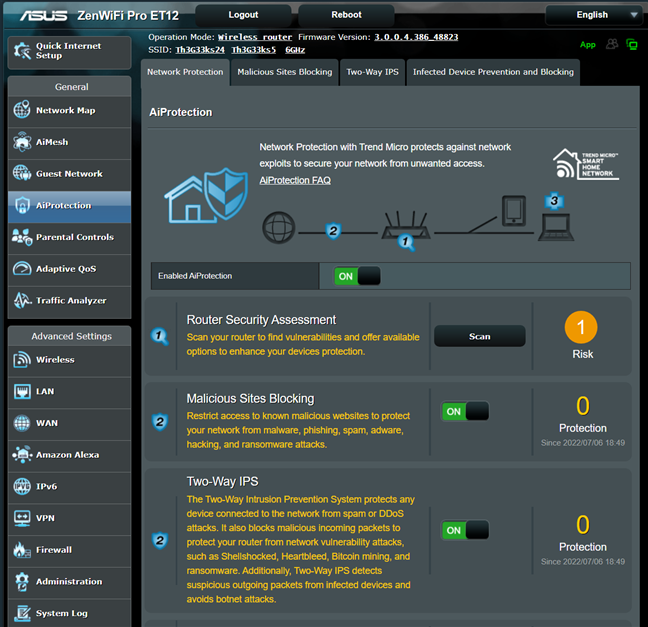Click the firmware version number link
The height and width of the screenshot is (627, 648).
click(416, 36)
